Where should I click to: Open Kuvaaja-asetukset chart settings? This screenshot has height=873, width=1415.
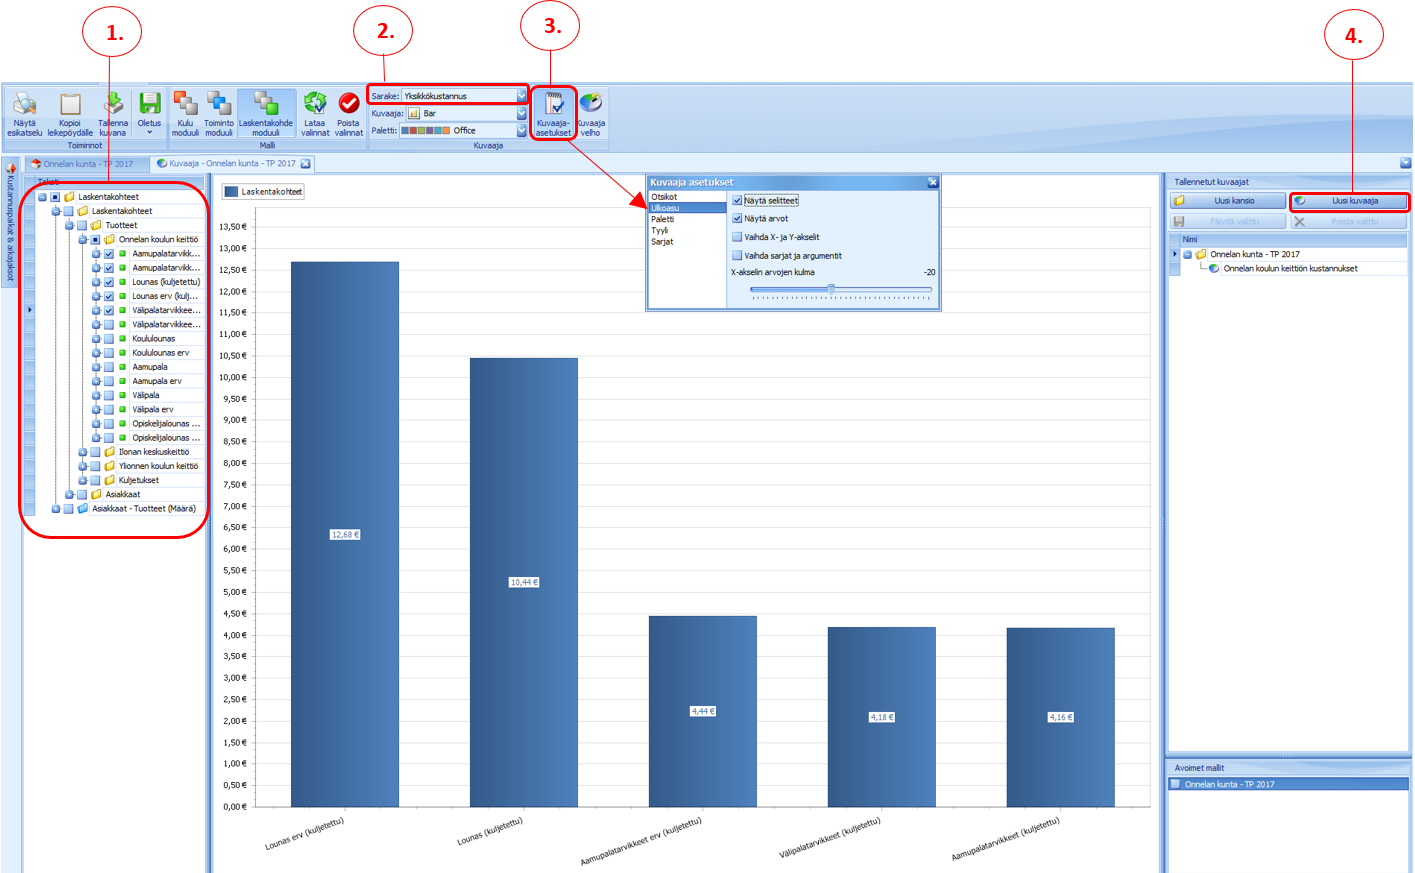coord(553,114)
